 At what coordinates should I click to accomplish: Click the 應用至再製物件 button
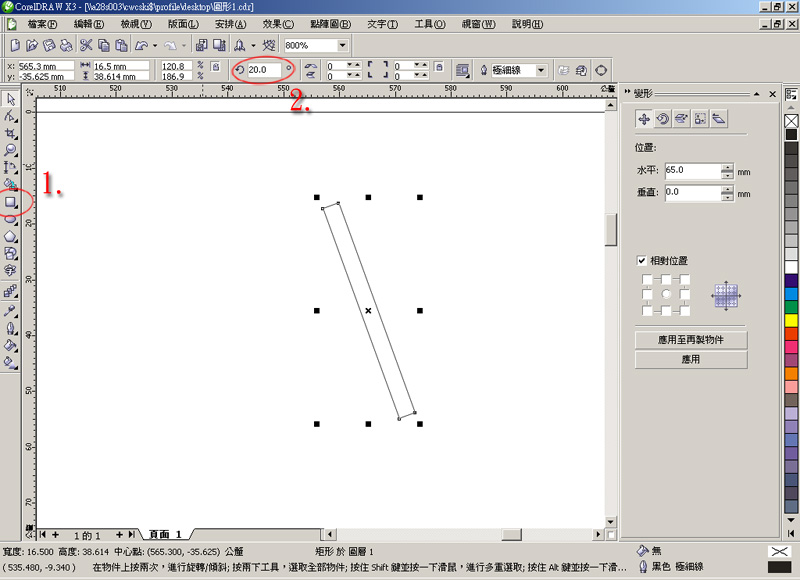coord(691,340)
